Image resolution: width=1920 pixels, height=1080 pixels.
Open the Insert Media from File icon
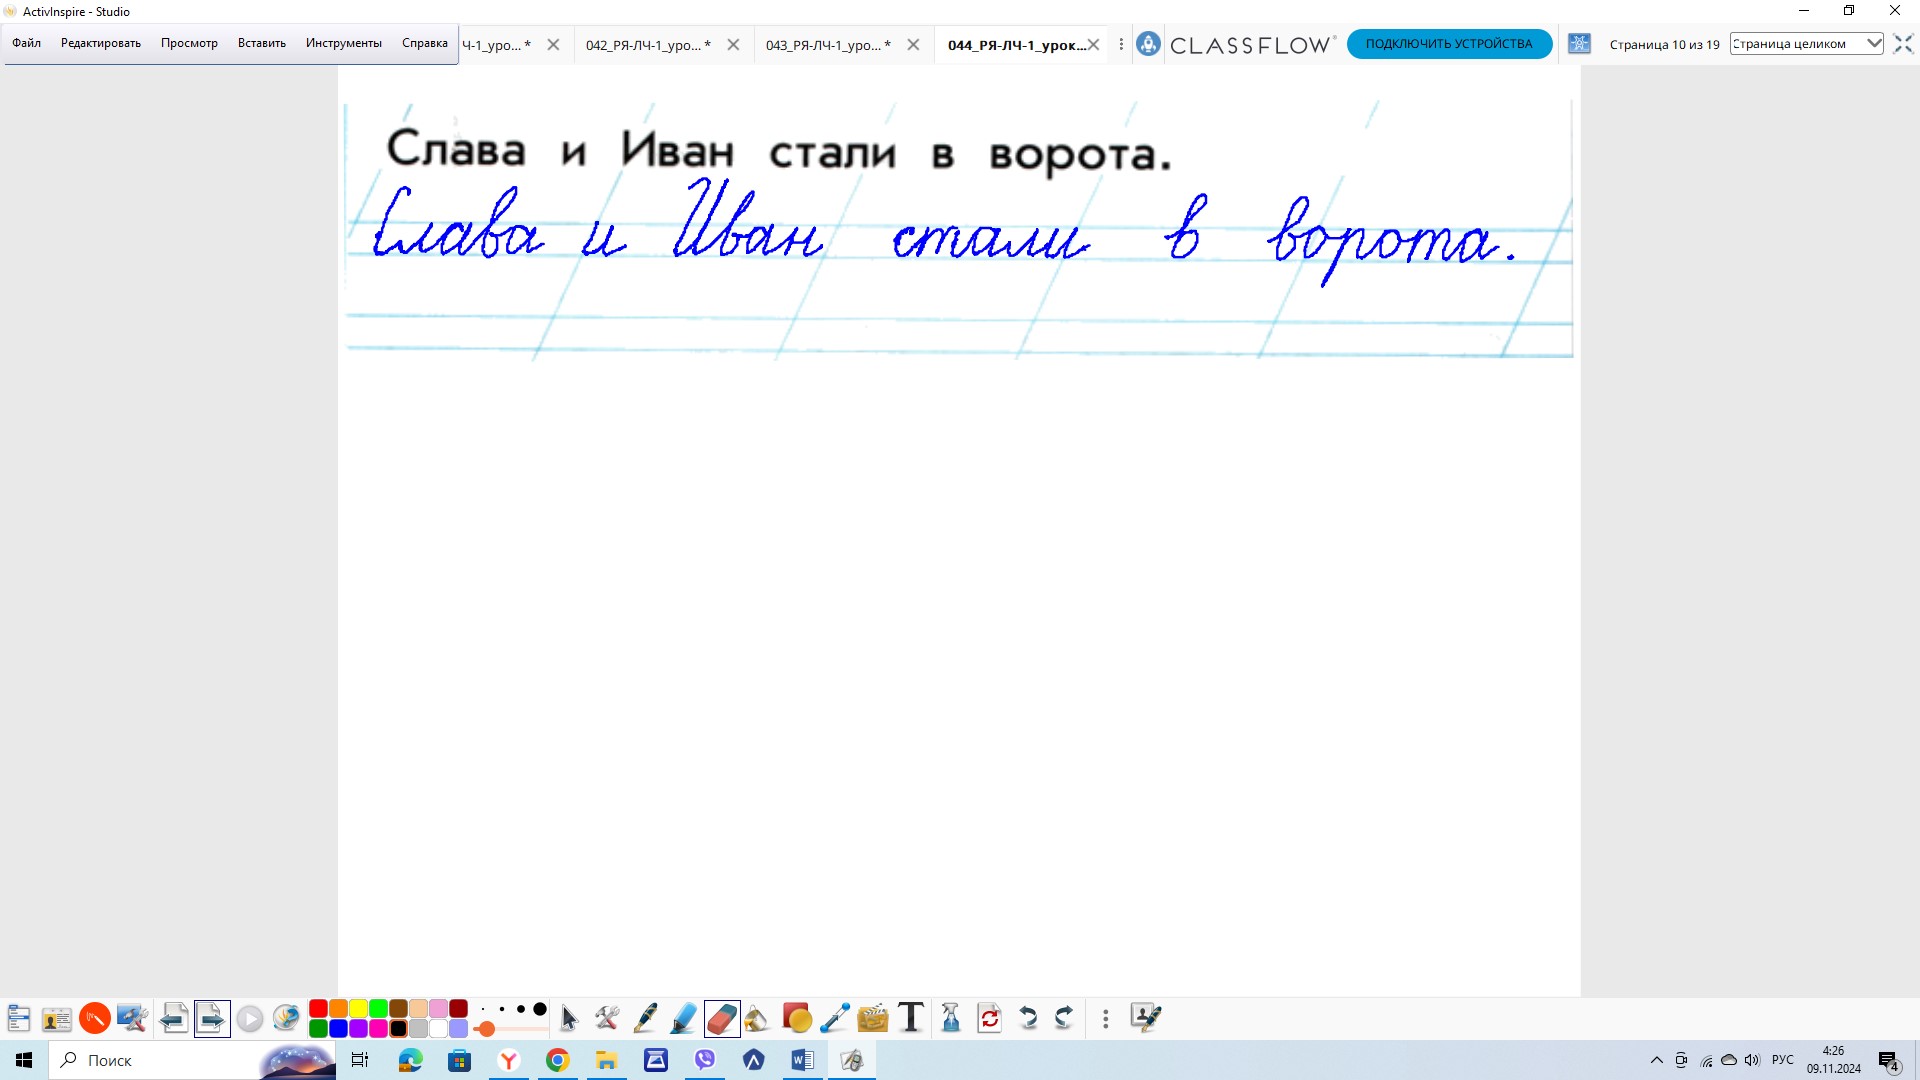873,1019
